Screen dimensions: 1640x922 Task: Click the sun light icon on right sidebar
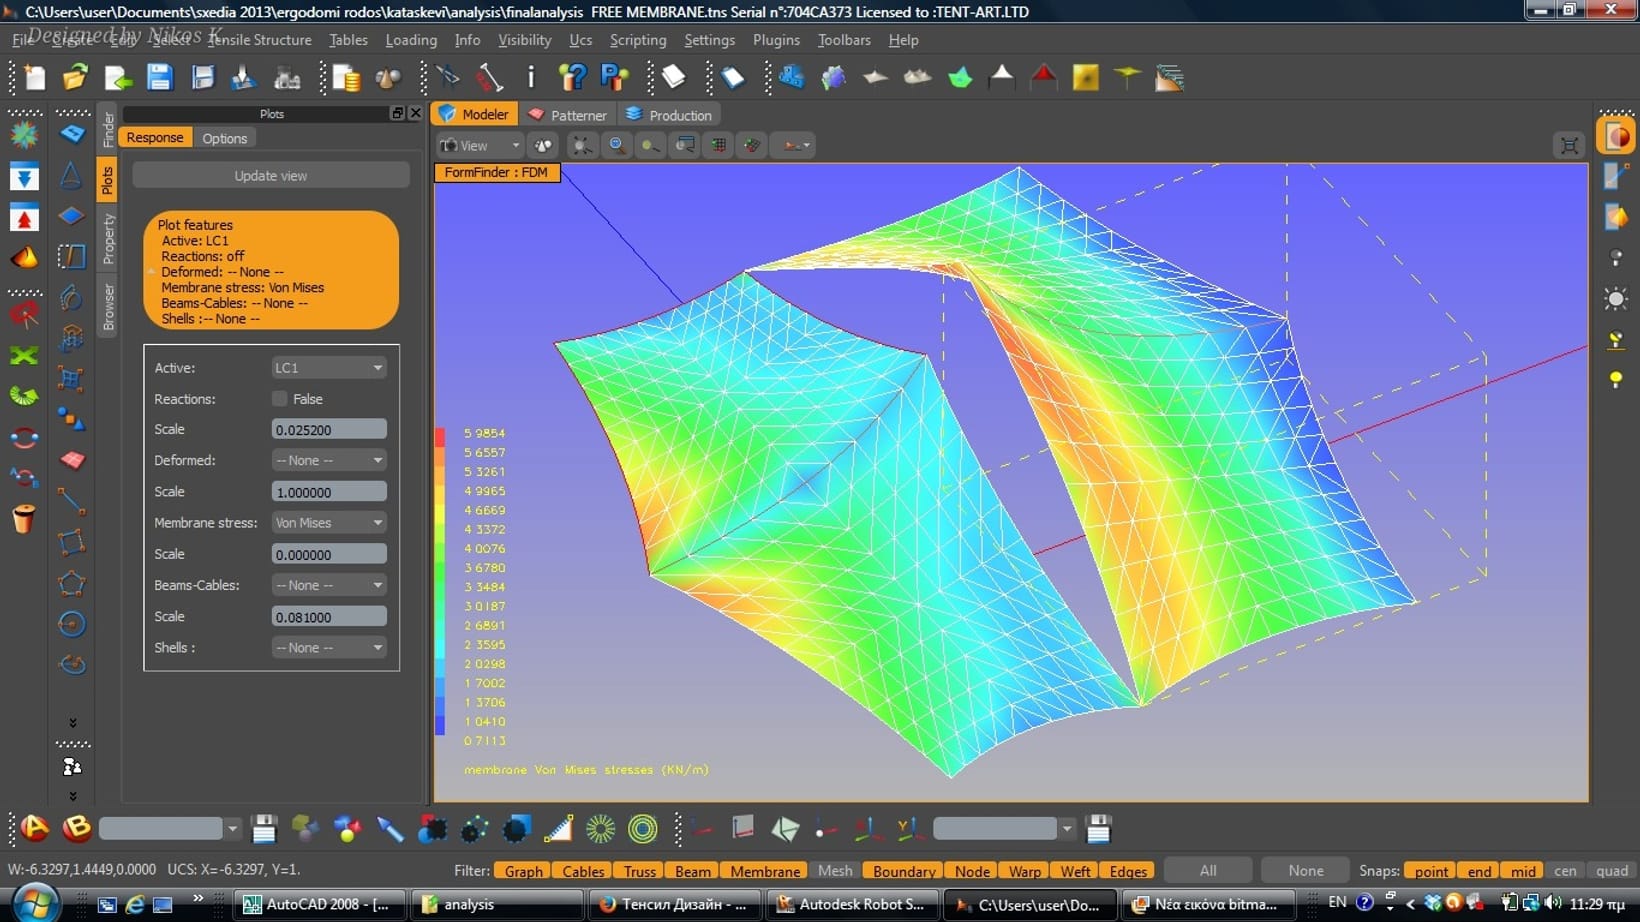click(1615, 299)
